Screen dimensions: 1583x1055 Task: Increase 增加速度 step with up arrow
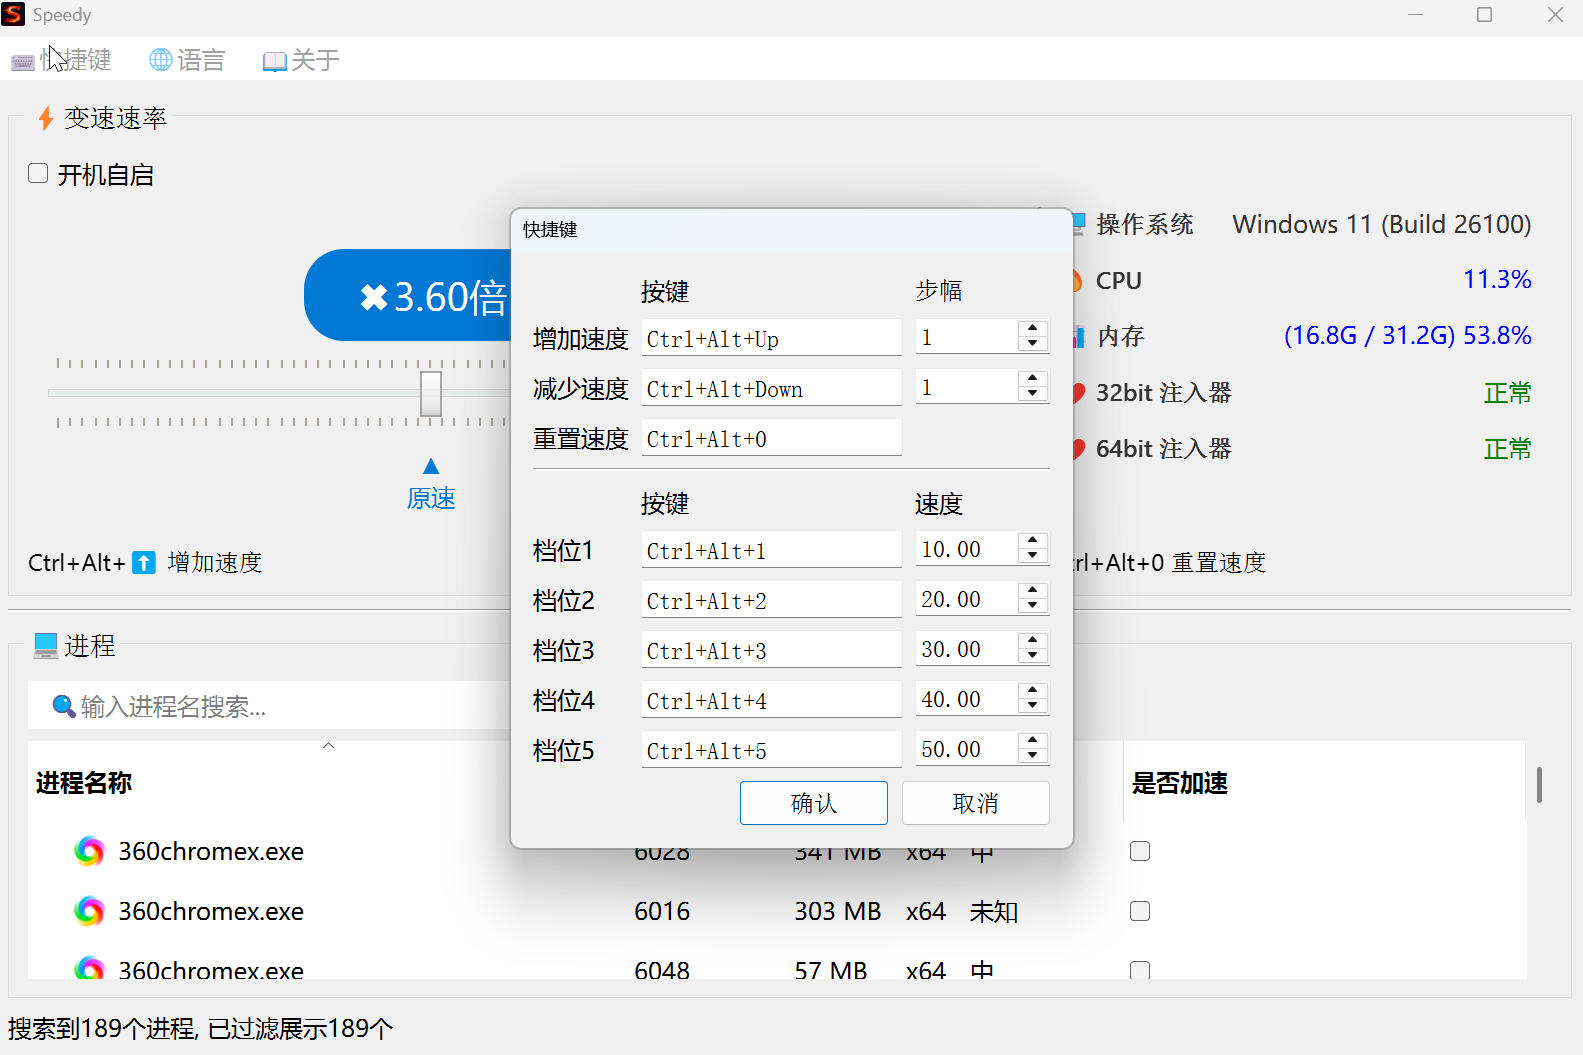(x=1032, y=329)
